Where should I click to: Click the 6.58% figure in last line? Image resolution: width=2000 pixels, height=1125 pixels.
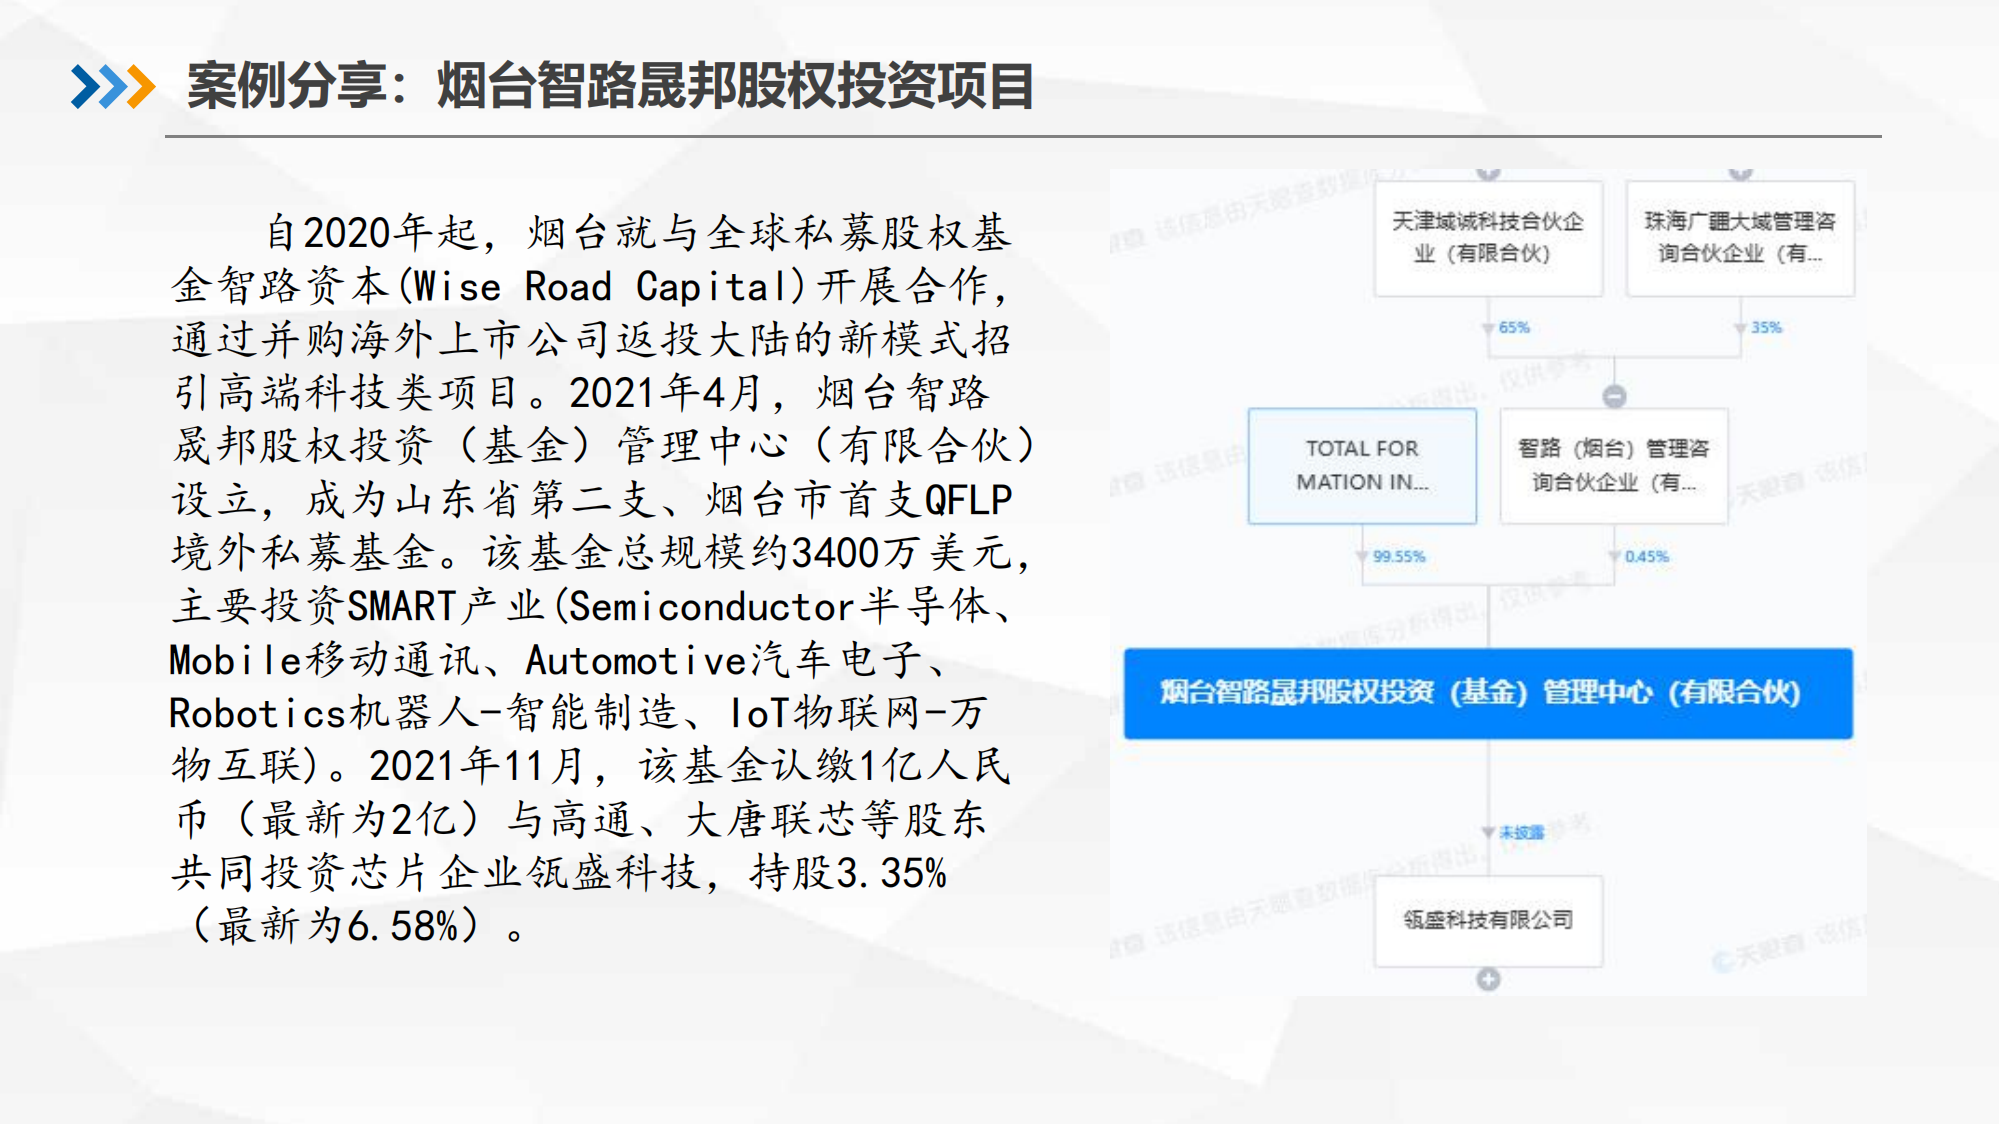pos(403,927)
